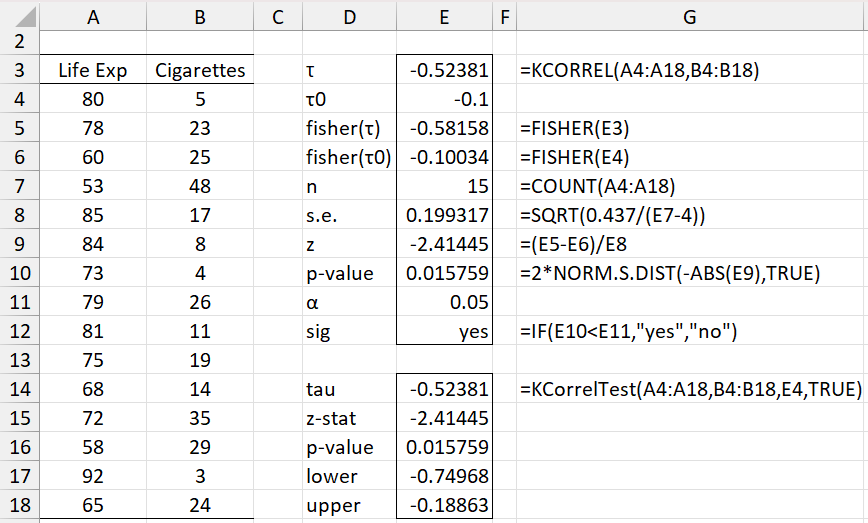The image size is (868, 523).
Task: Click the alpha value 0.05
Action: click(x=444, y=303)
